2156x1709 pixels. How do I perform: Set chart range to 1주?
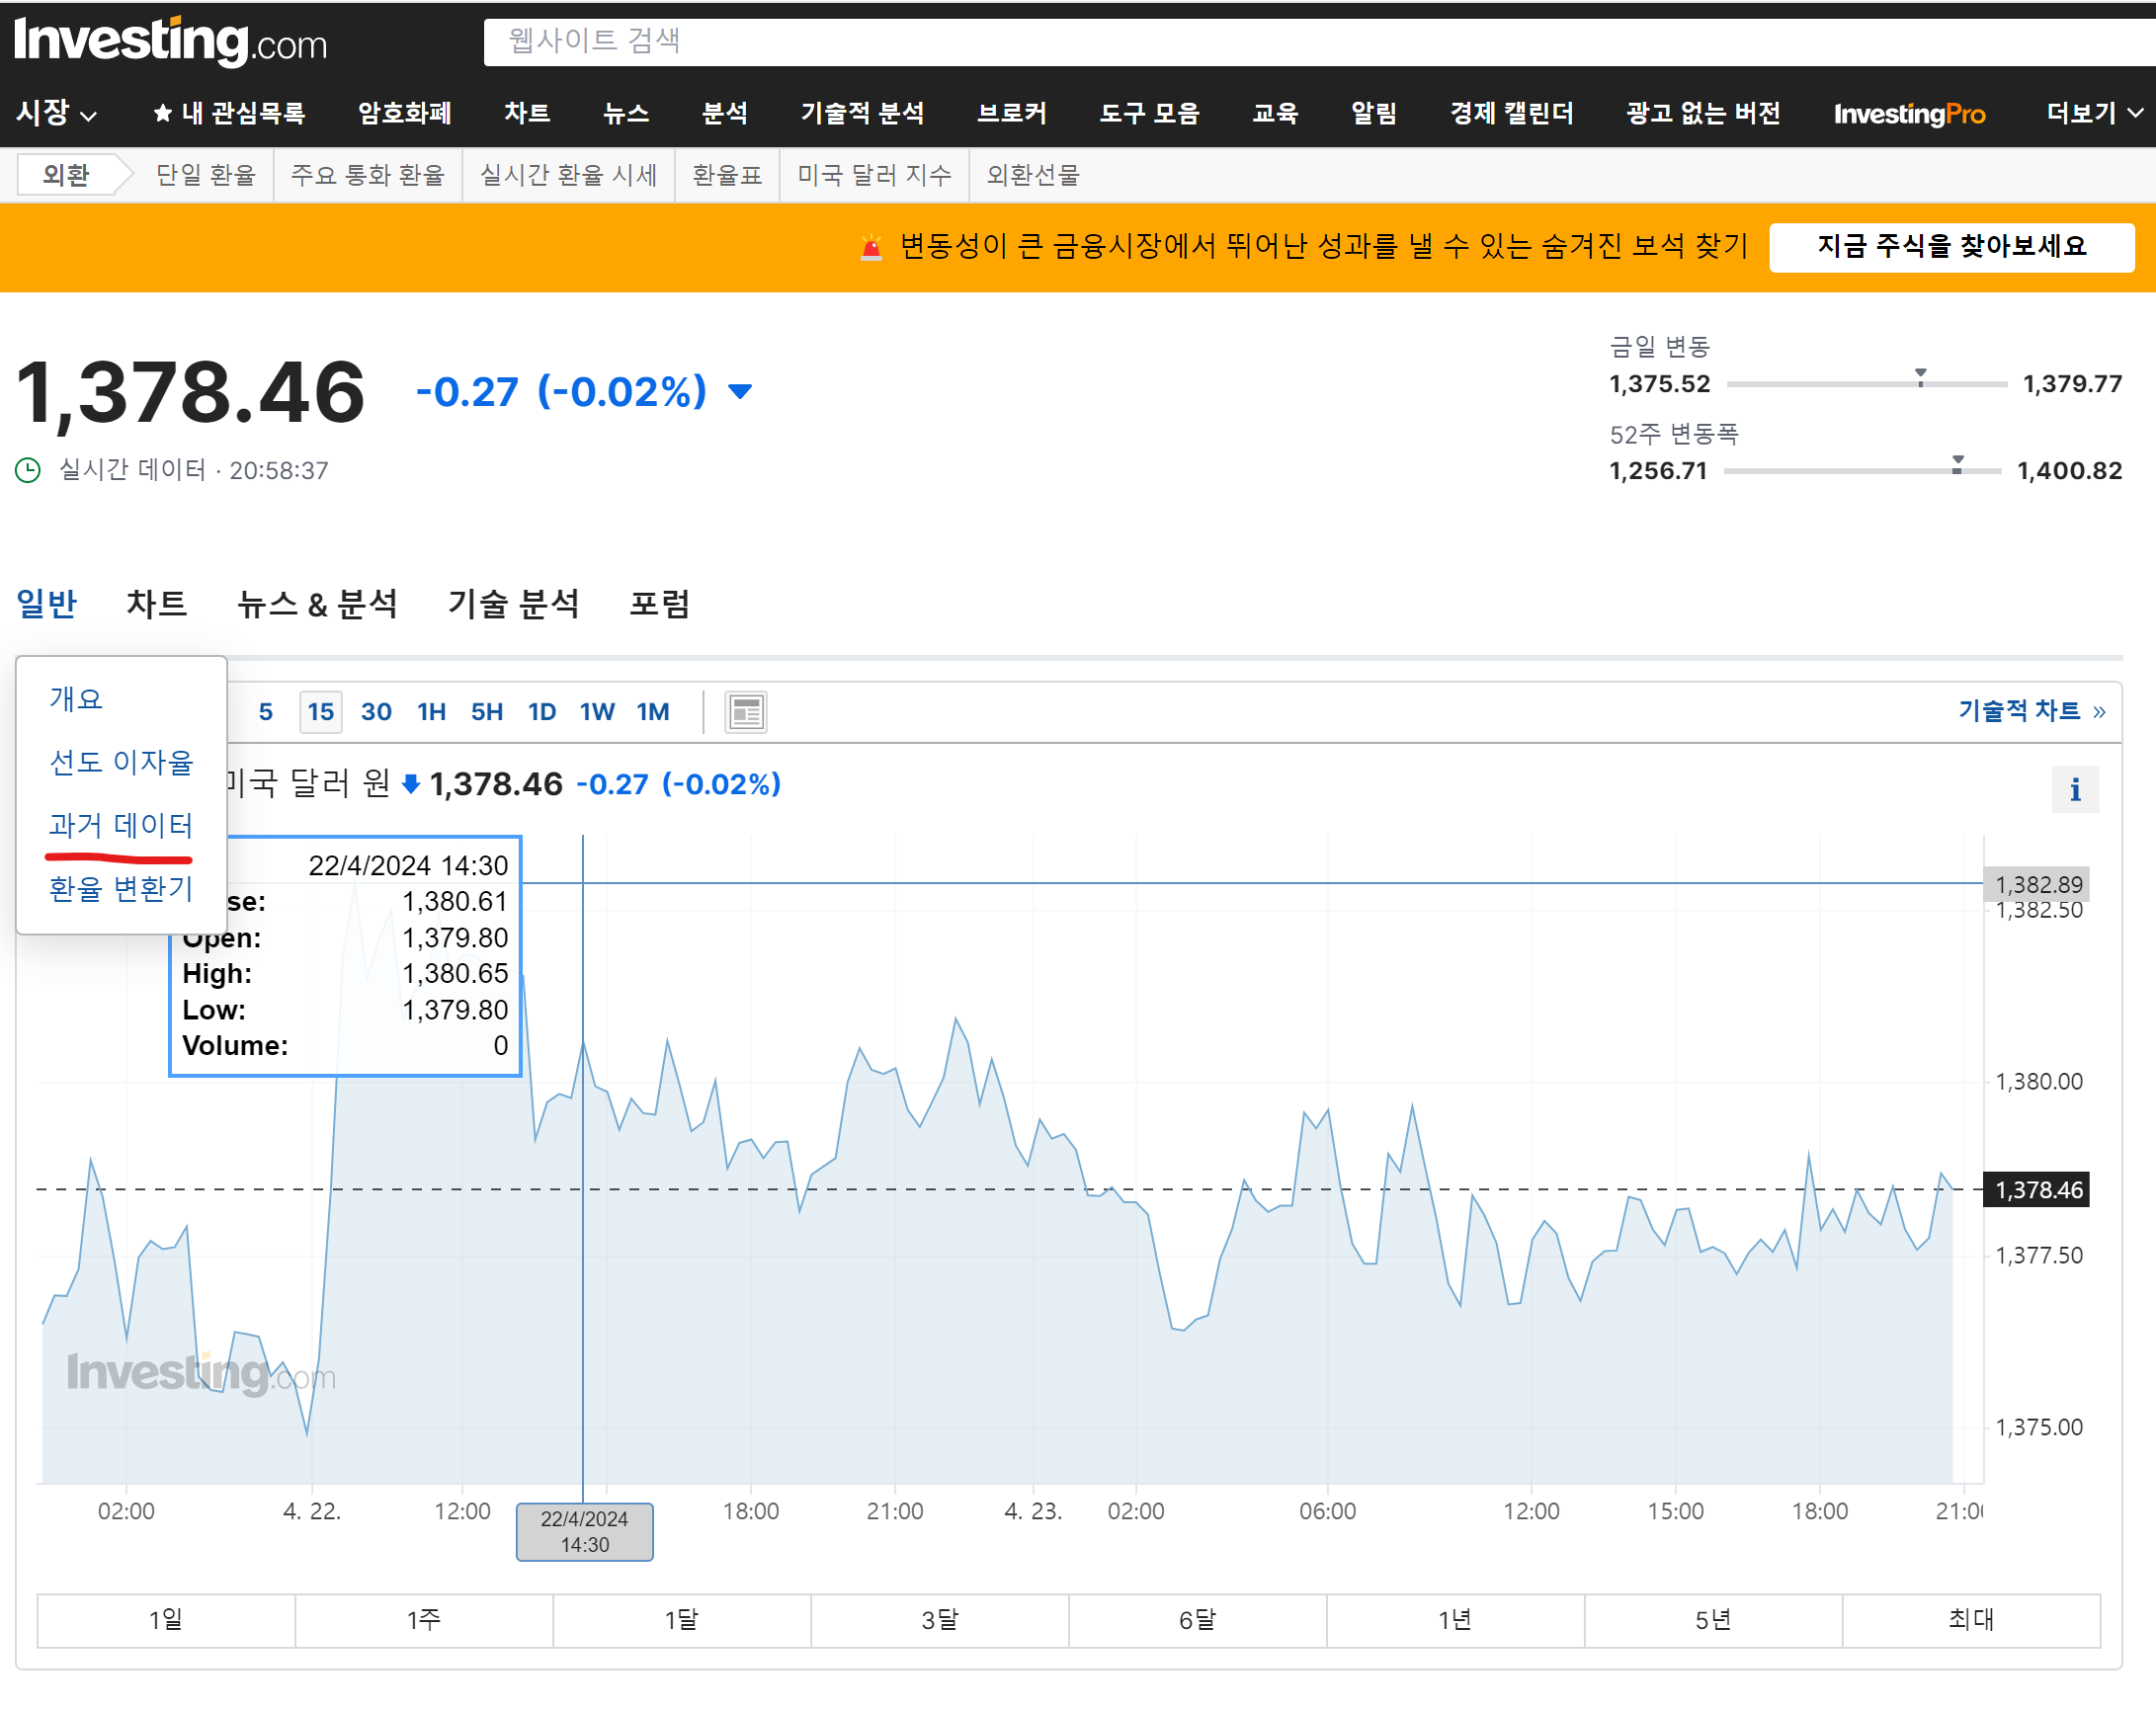point(423,1619)
